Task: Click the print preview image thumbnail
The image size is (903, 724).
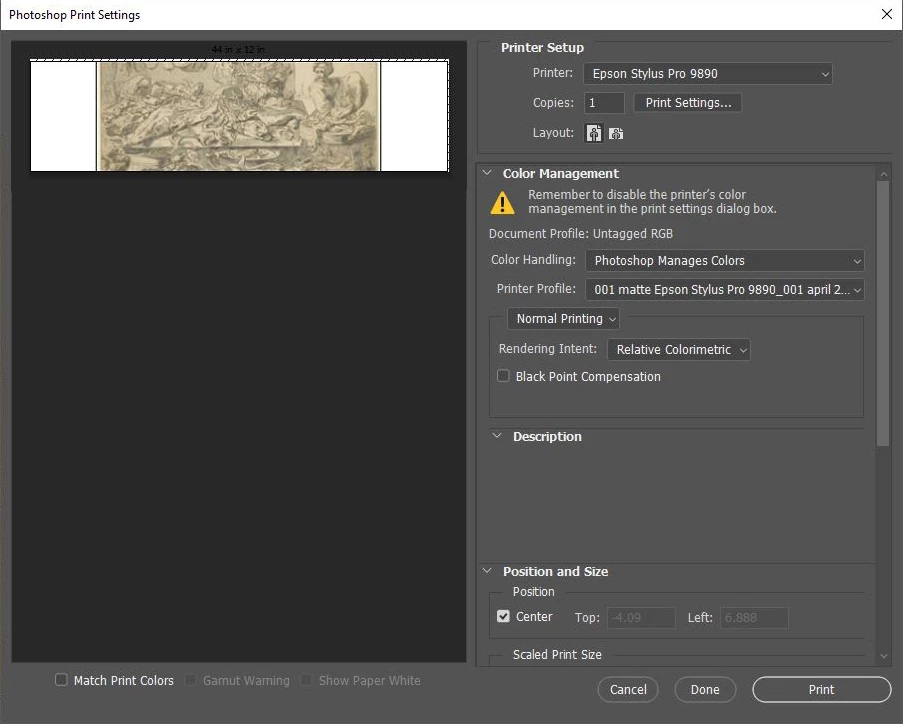Action: pos(238,116)
